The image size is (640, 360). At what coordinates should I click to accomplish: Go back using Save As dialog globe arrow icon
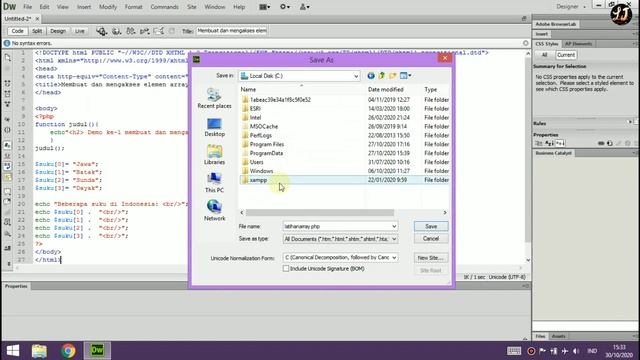tap(371, 76)
